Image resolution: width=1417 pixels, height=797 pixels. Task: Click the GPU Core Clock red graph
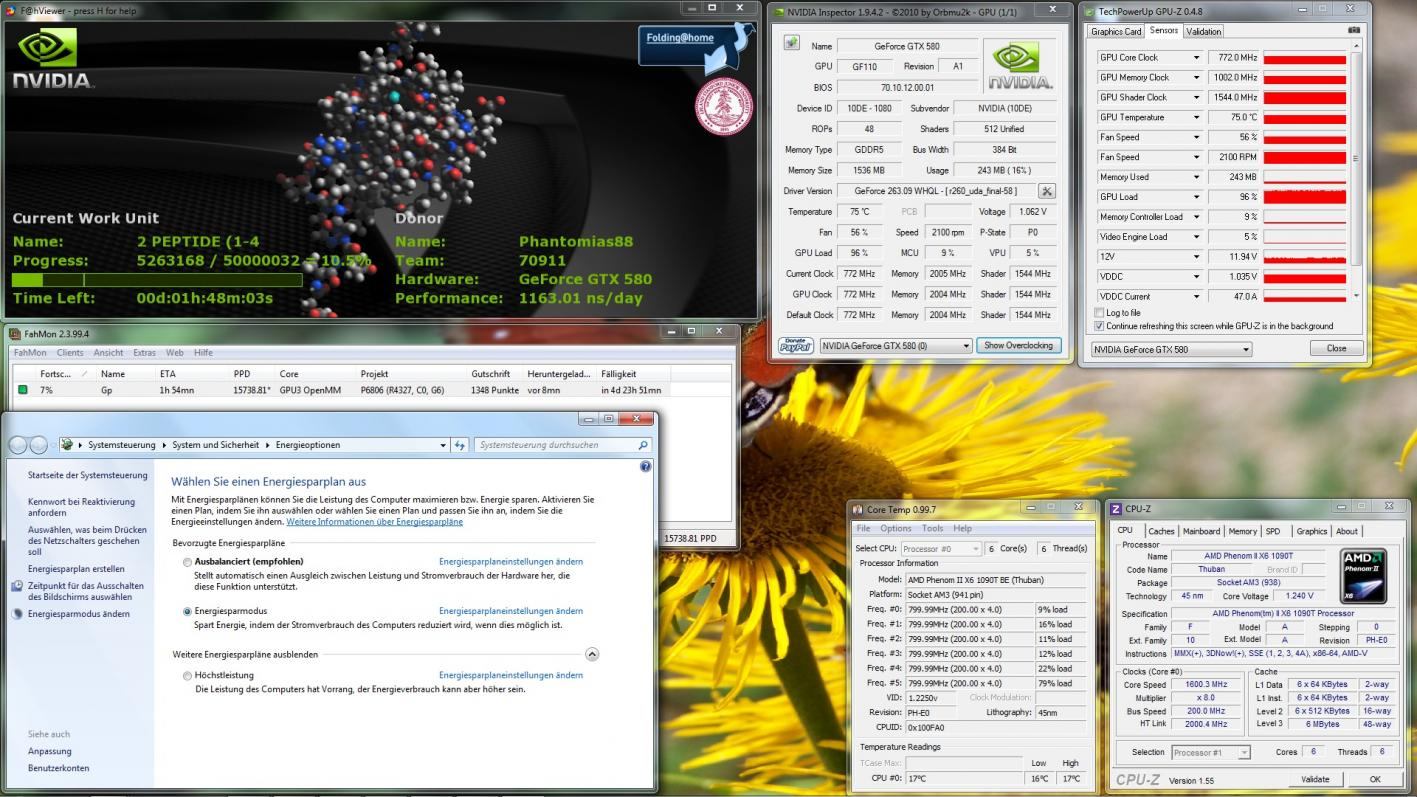1304,57
